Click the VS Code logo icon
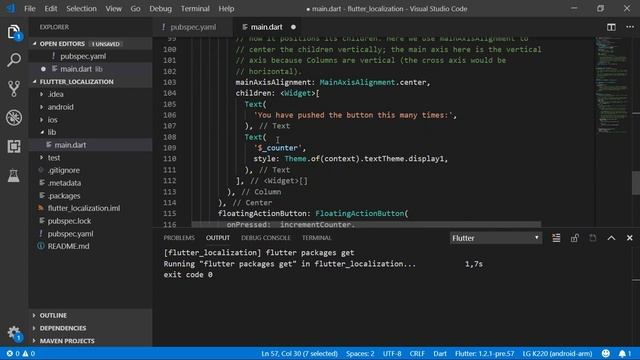The image size is (640, 360). 11,8
